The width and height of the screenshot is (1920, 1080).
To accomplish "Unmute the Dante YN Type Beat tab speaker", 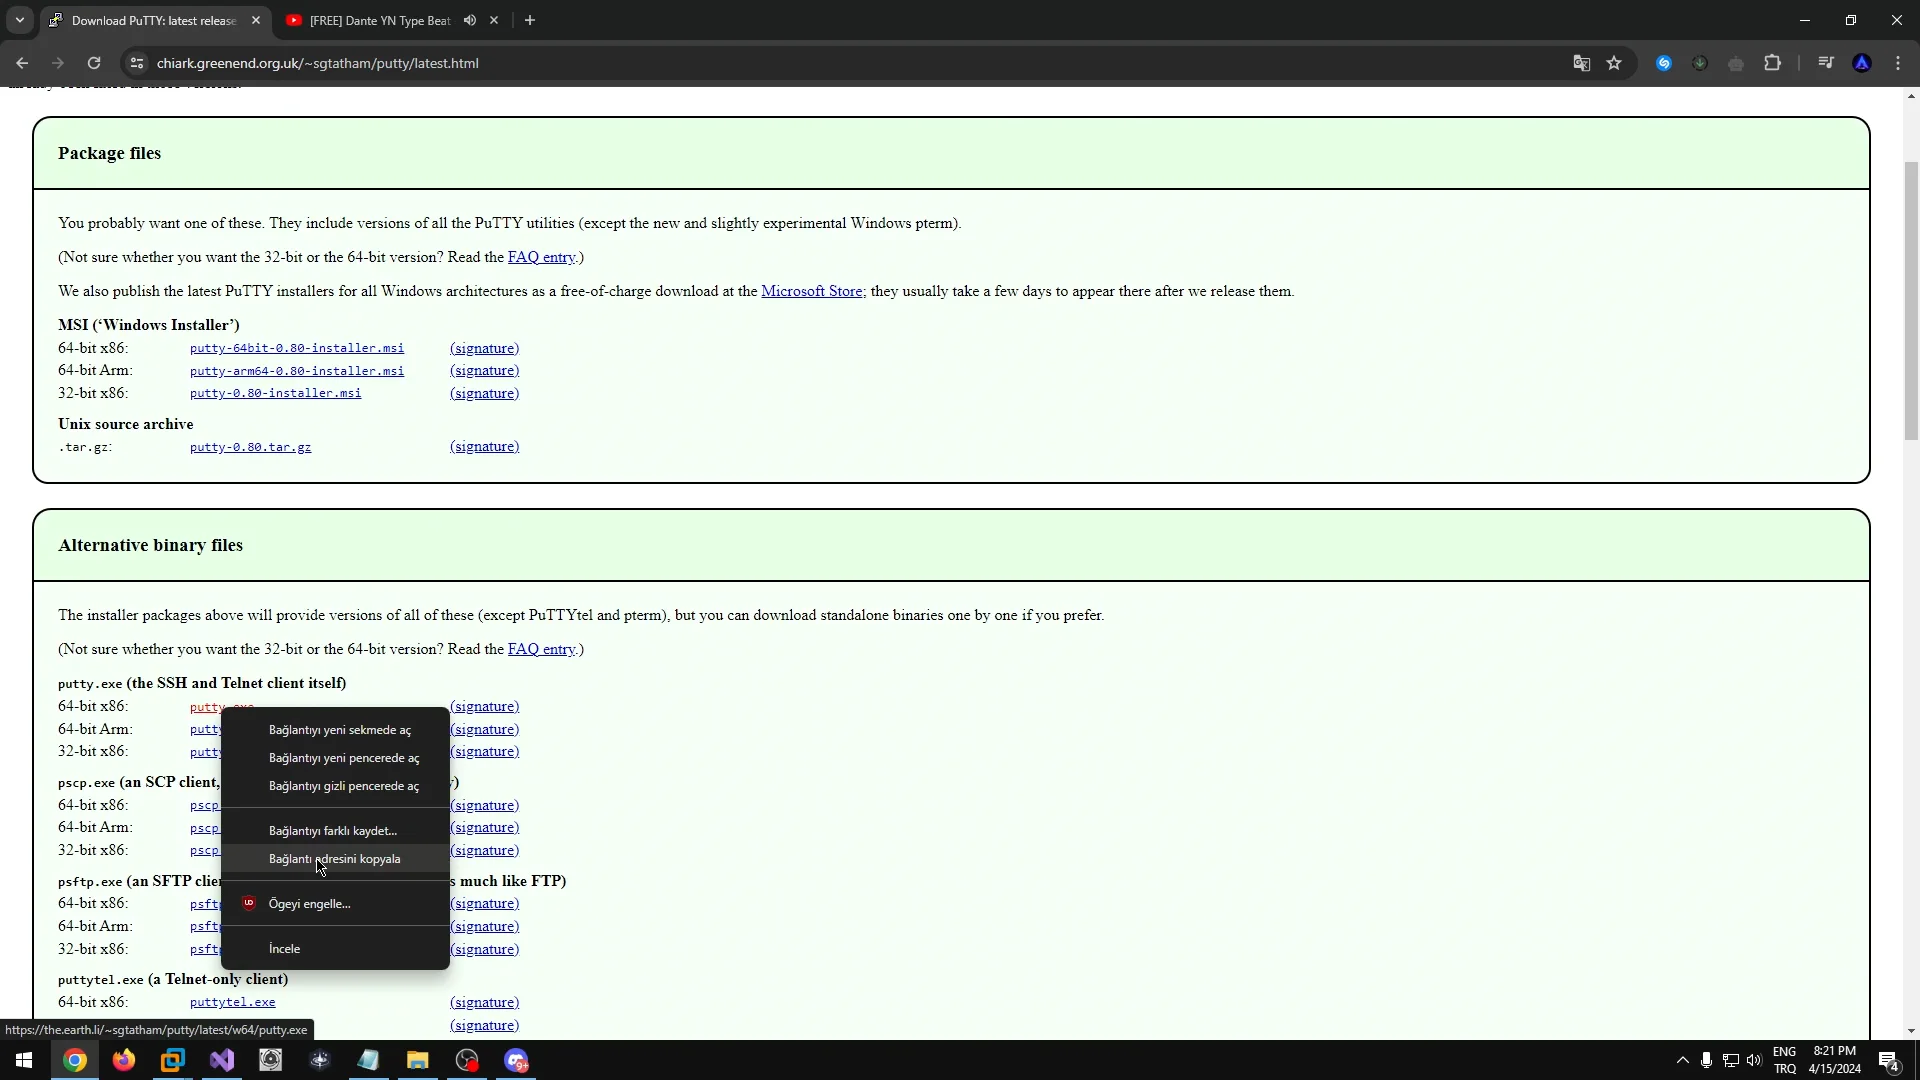I will [470, 20].
